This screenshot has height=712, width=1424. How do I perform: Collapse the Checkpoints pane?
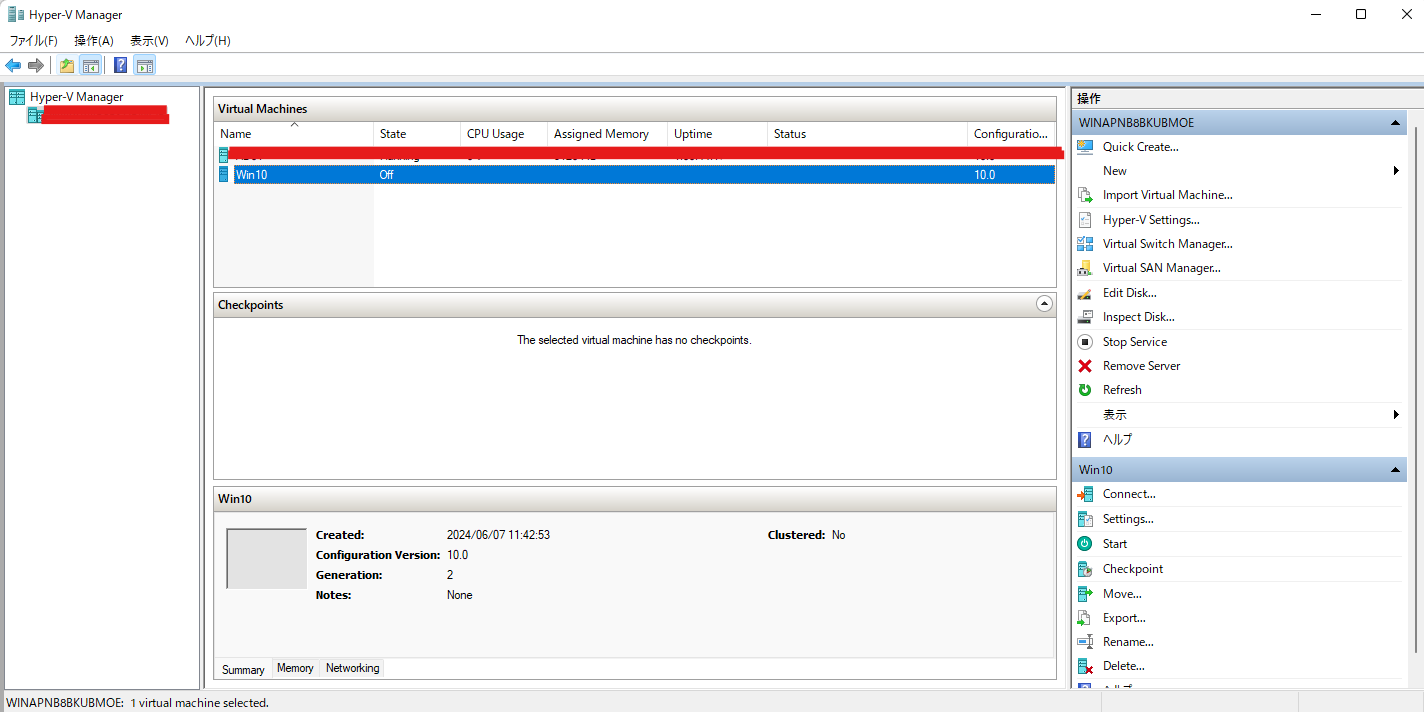coord(1044,304)
